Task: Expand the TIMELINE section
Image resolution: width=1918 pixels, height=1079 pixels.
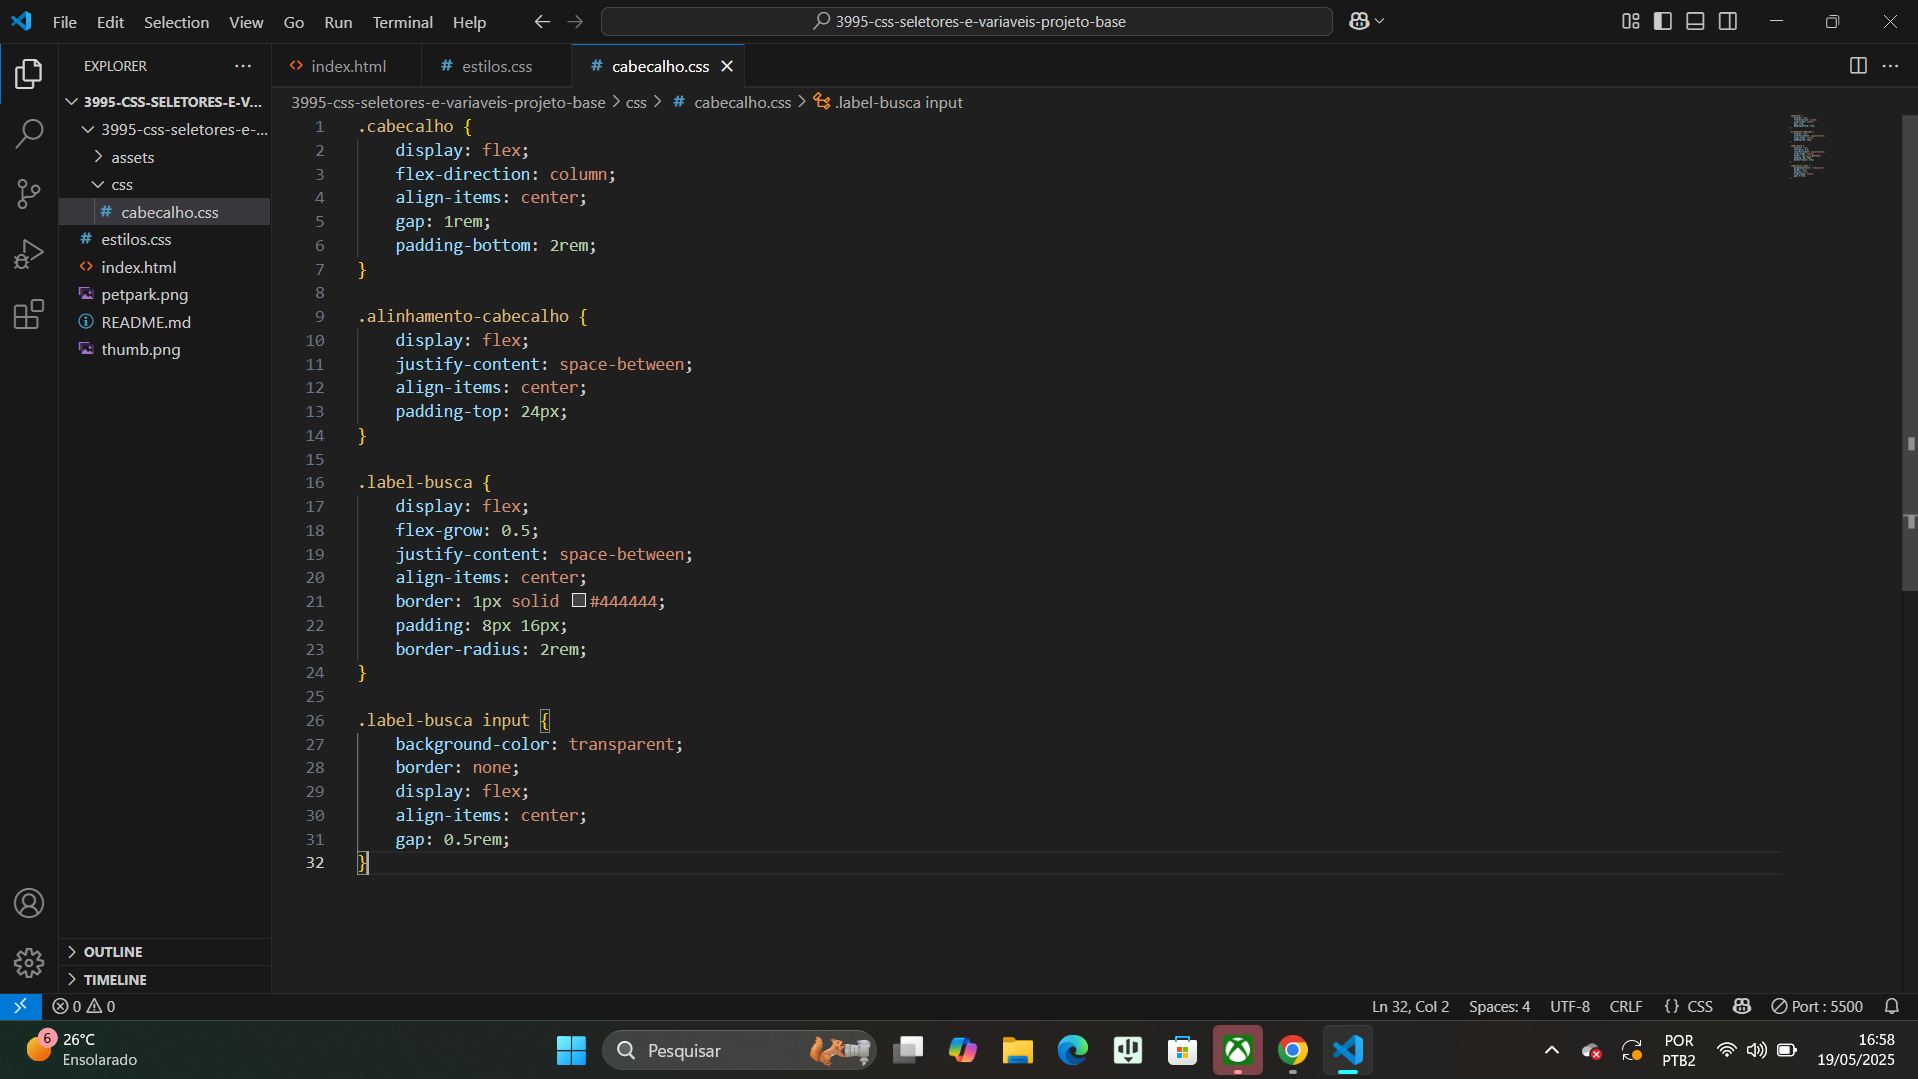Action: [x=165, y=980]
